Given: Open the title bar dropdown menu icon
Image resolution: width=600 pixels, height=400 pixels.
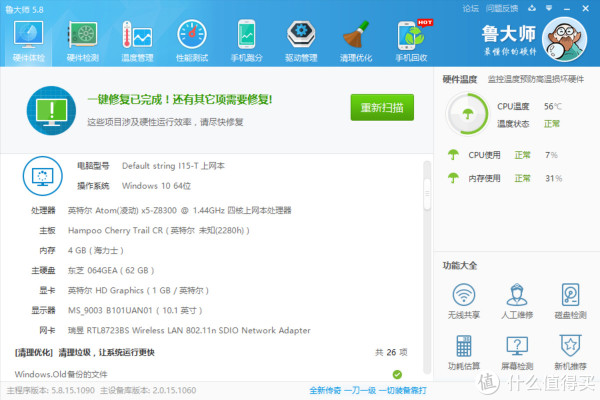Looking at the screenshot, I should click(549, 8).
